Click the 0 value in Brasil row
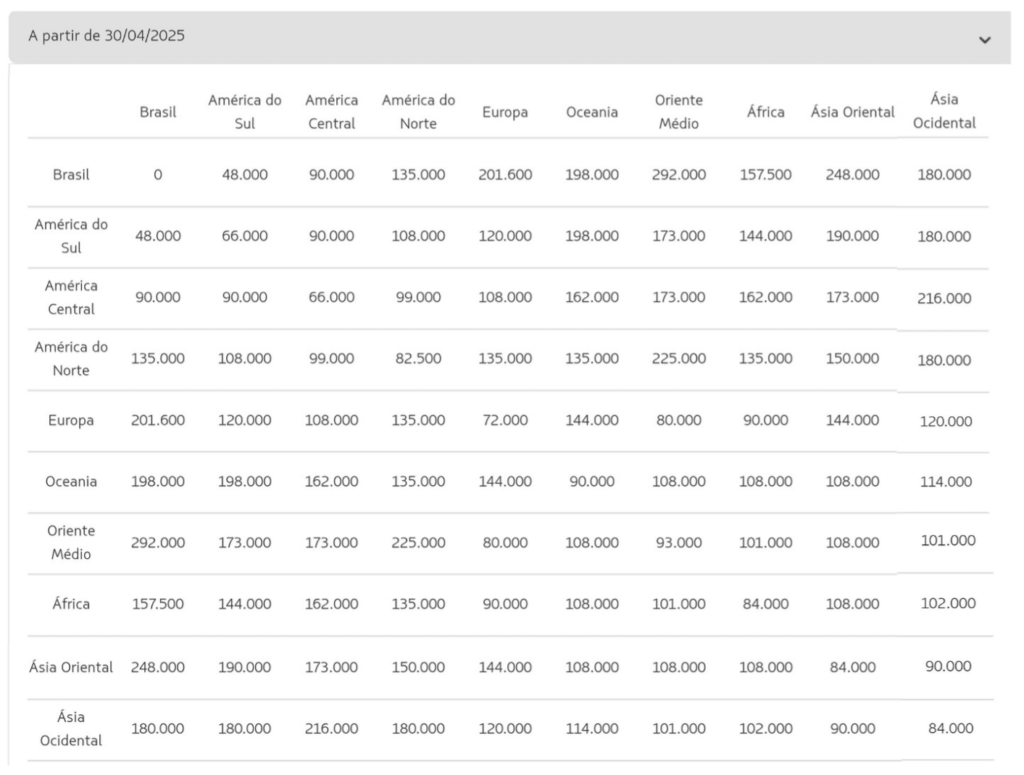Image resolution: width=1024 pixels, height=775 pixels. pos(157,175)
